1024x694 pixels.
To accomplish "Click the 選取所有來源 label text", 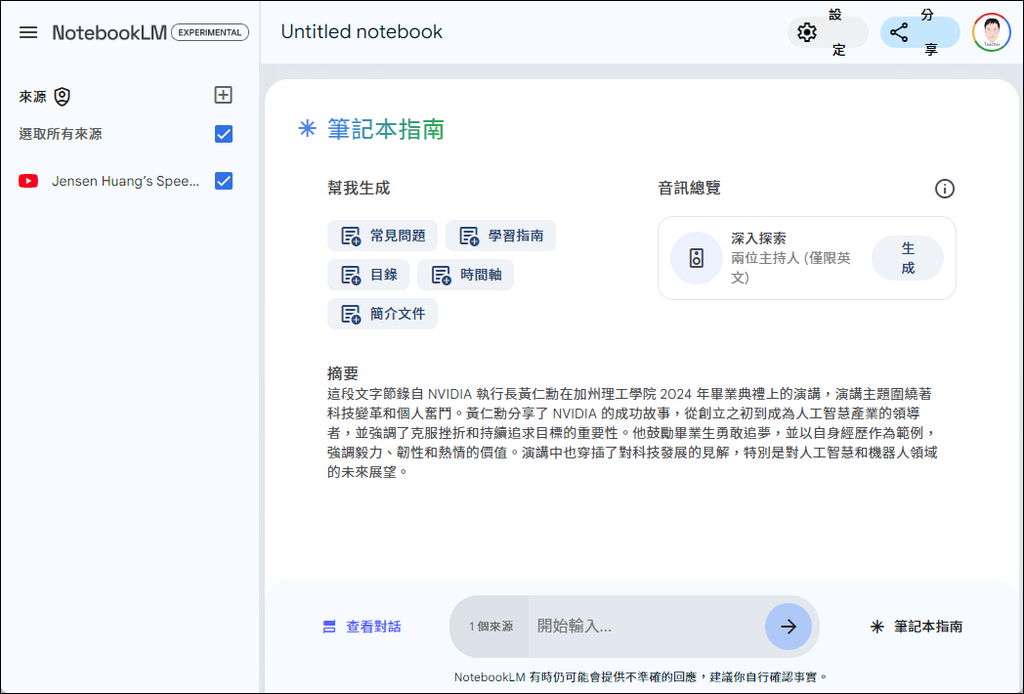I will coord(61,134).
